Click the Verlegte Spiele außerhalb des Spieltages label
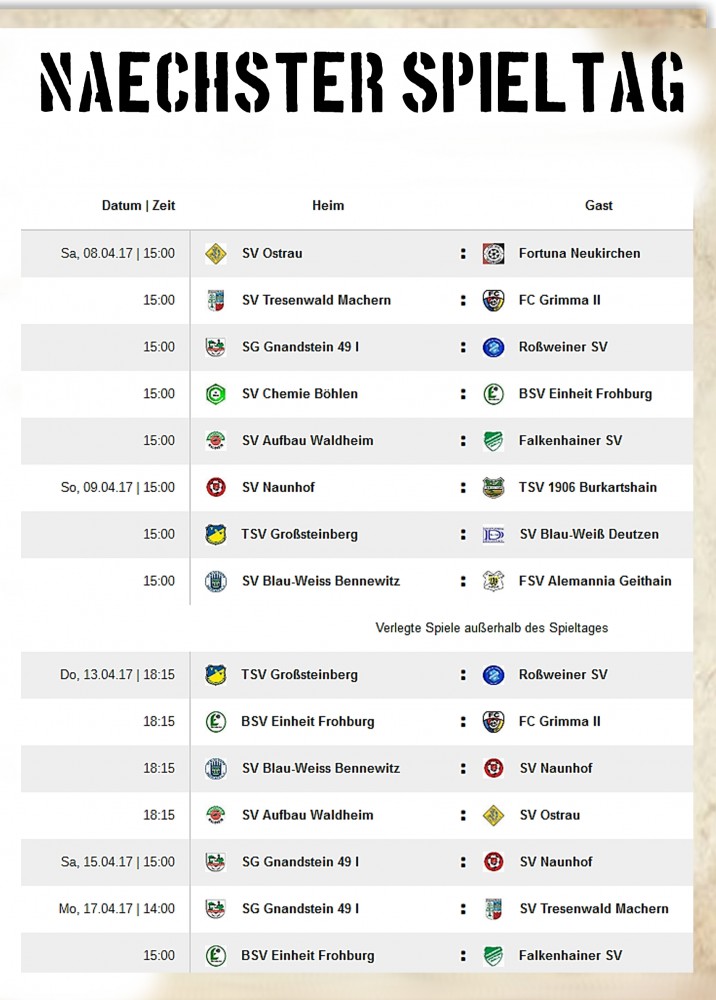This screenshot has width=716, height=1000. [492, 628]
